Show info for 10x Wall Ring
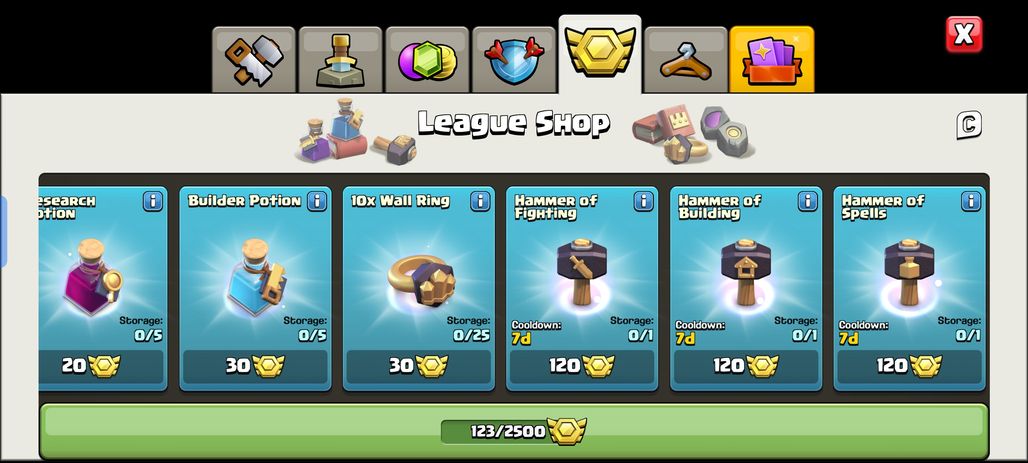This screenshot has width=1028, height=463. click(480, 201)
